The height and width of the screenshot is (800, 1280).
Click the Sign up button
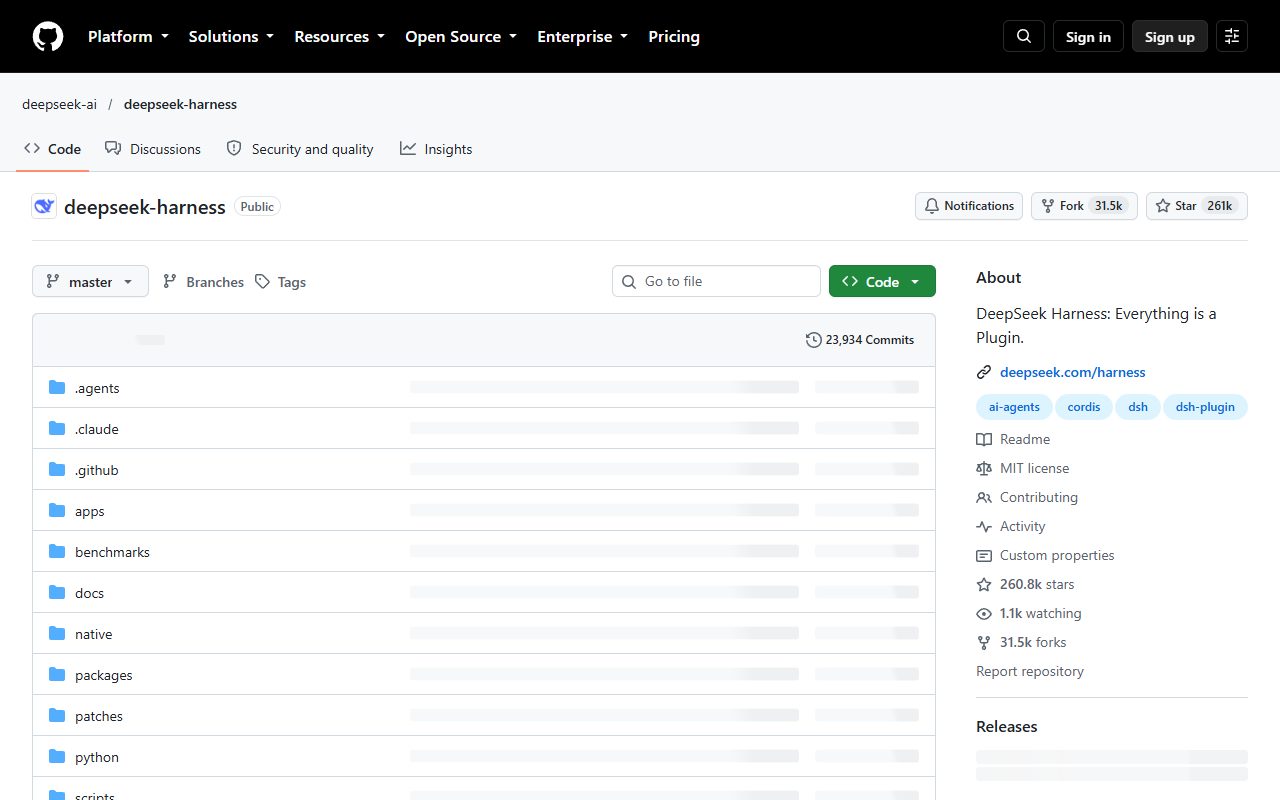point(1170,37)
